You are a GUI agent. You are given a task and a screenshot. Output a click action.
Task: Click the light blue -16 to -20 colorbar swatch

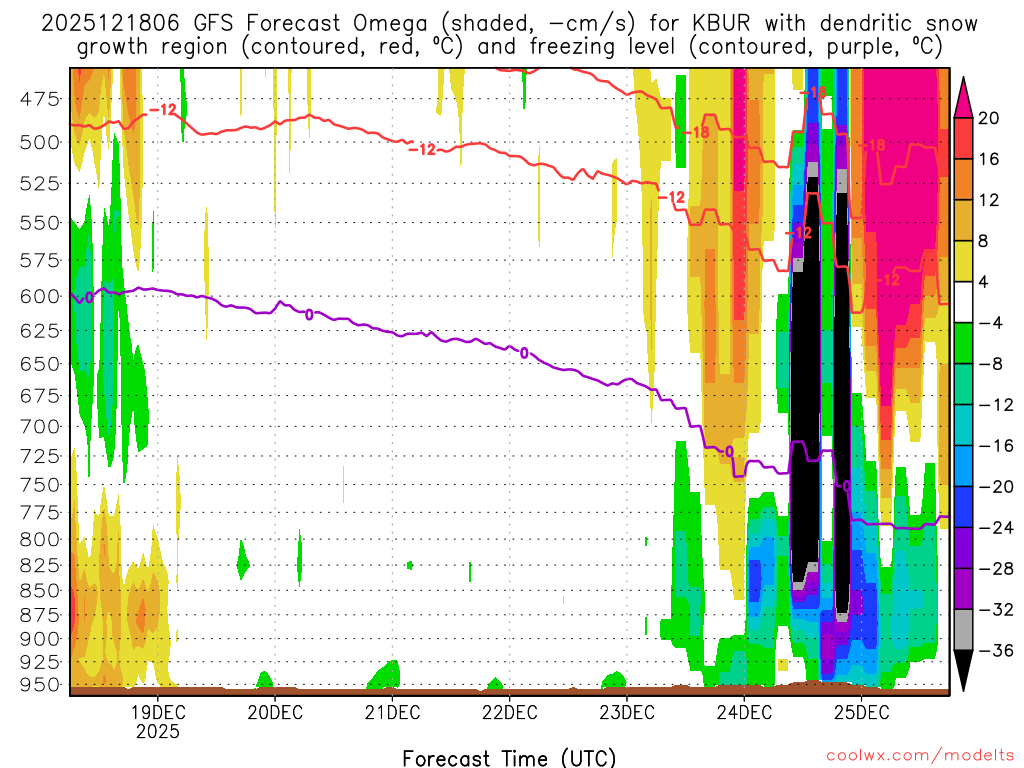(963, 466)
